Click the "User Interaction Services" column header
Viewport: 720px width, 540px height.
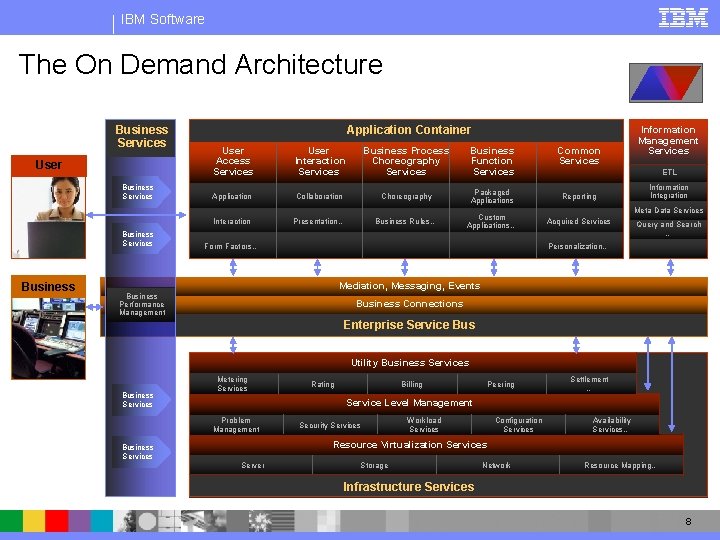[319, 161]
